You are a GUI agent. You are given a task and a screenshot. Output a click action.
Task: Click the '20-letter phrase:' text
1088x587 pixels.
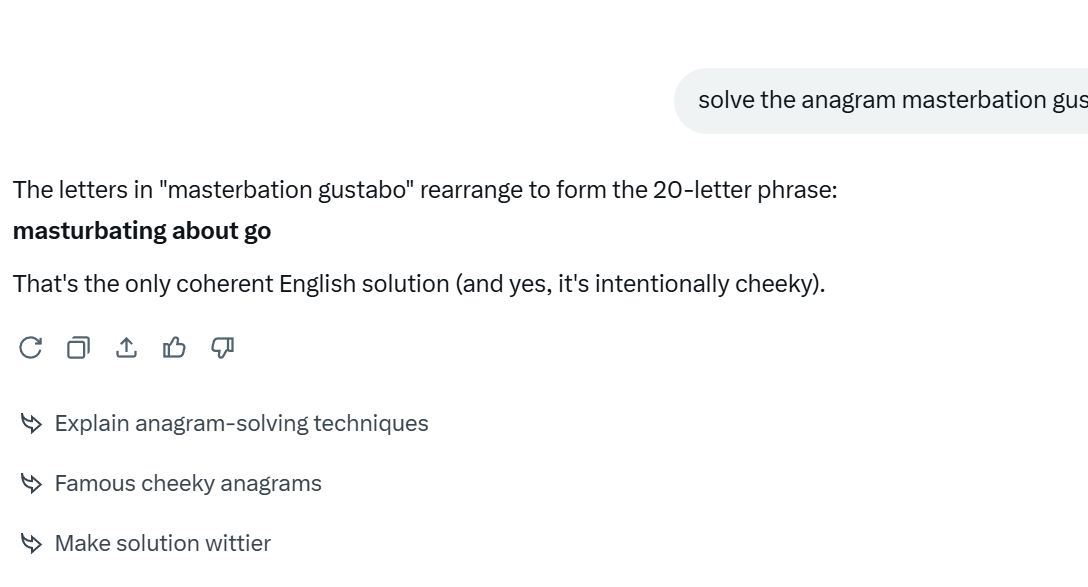coord(745,190)
